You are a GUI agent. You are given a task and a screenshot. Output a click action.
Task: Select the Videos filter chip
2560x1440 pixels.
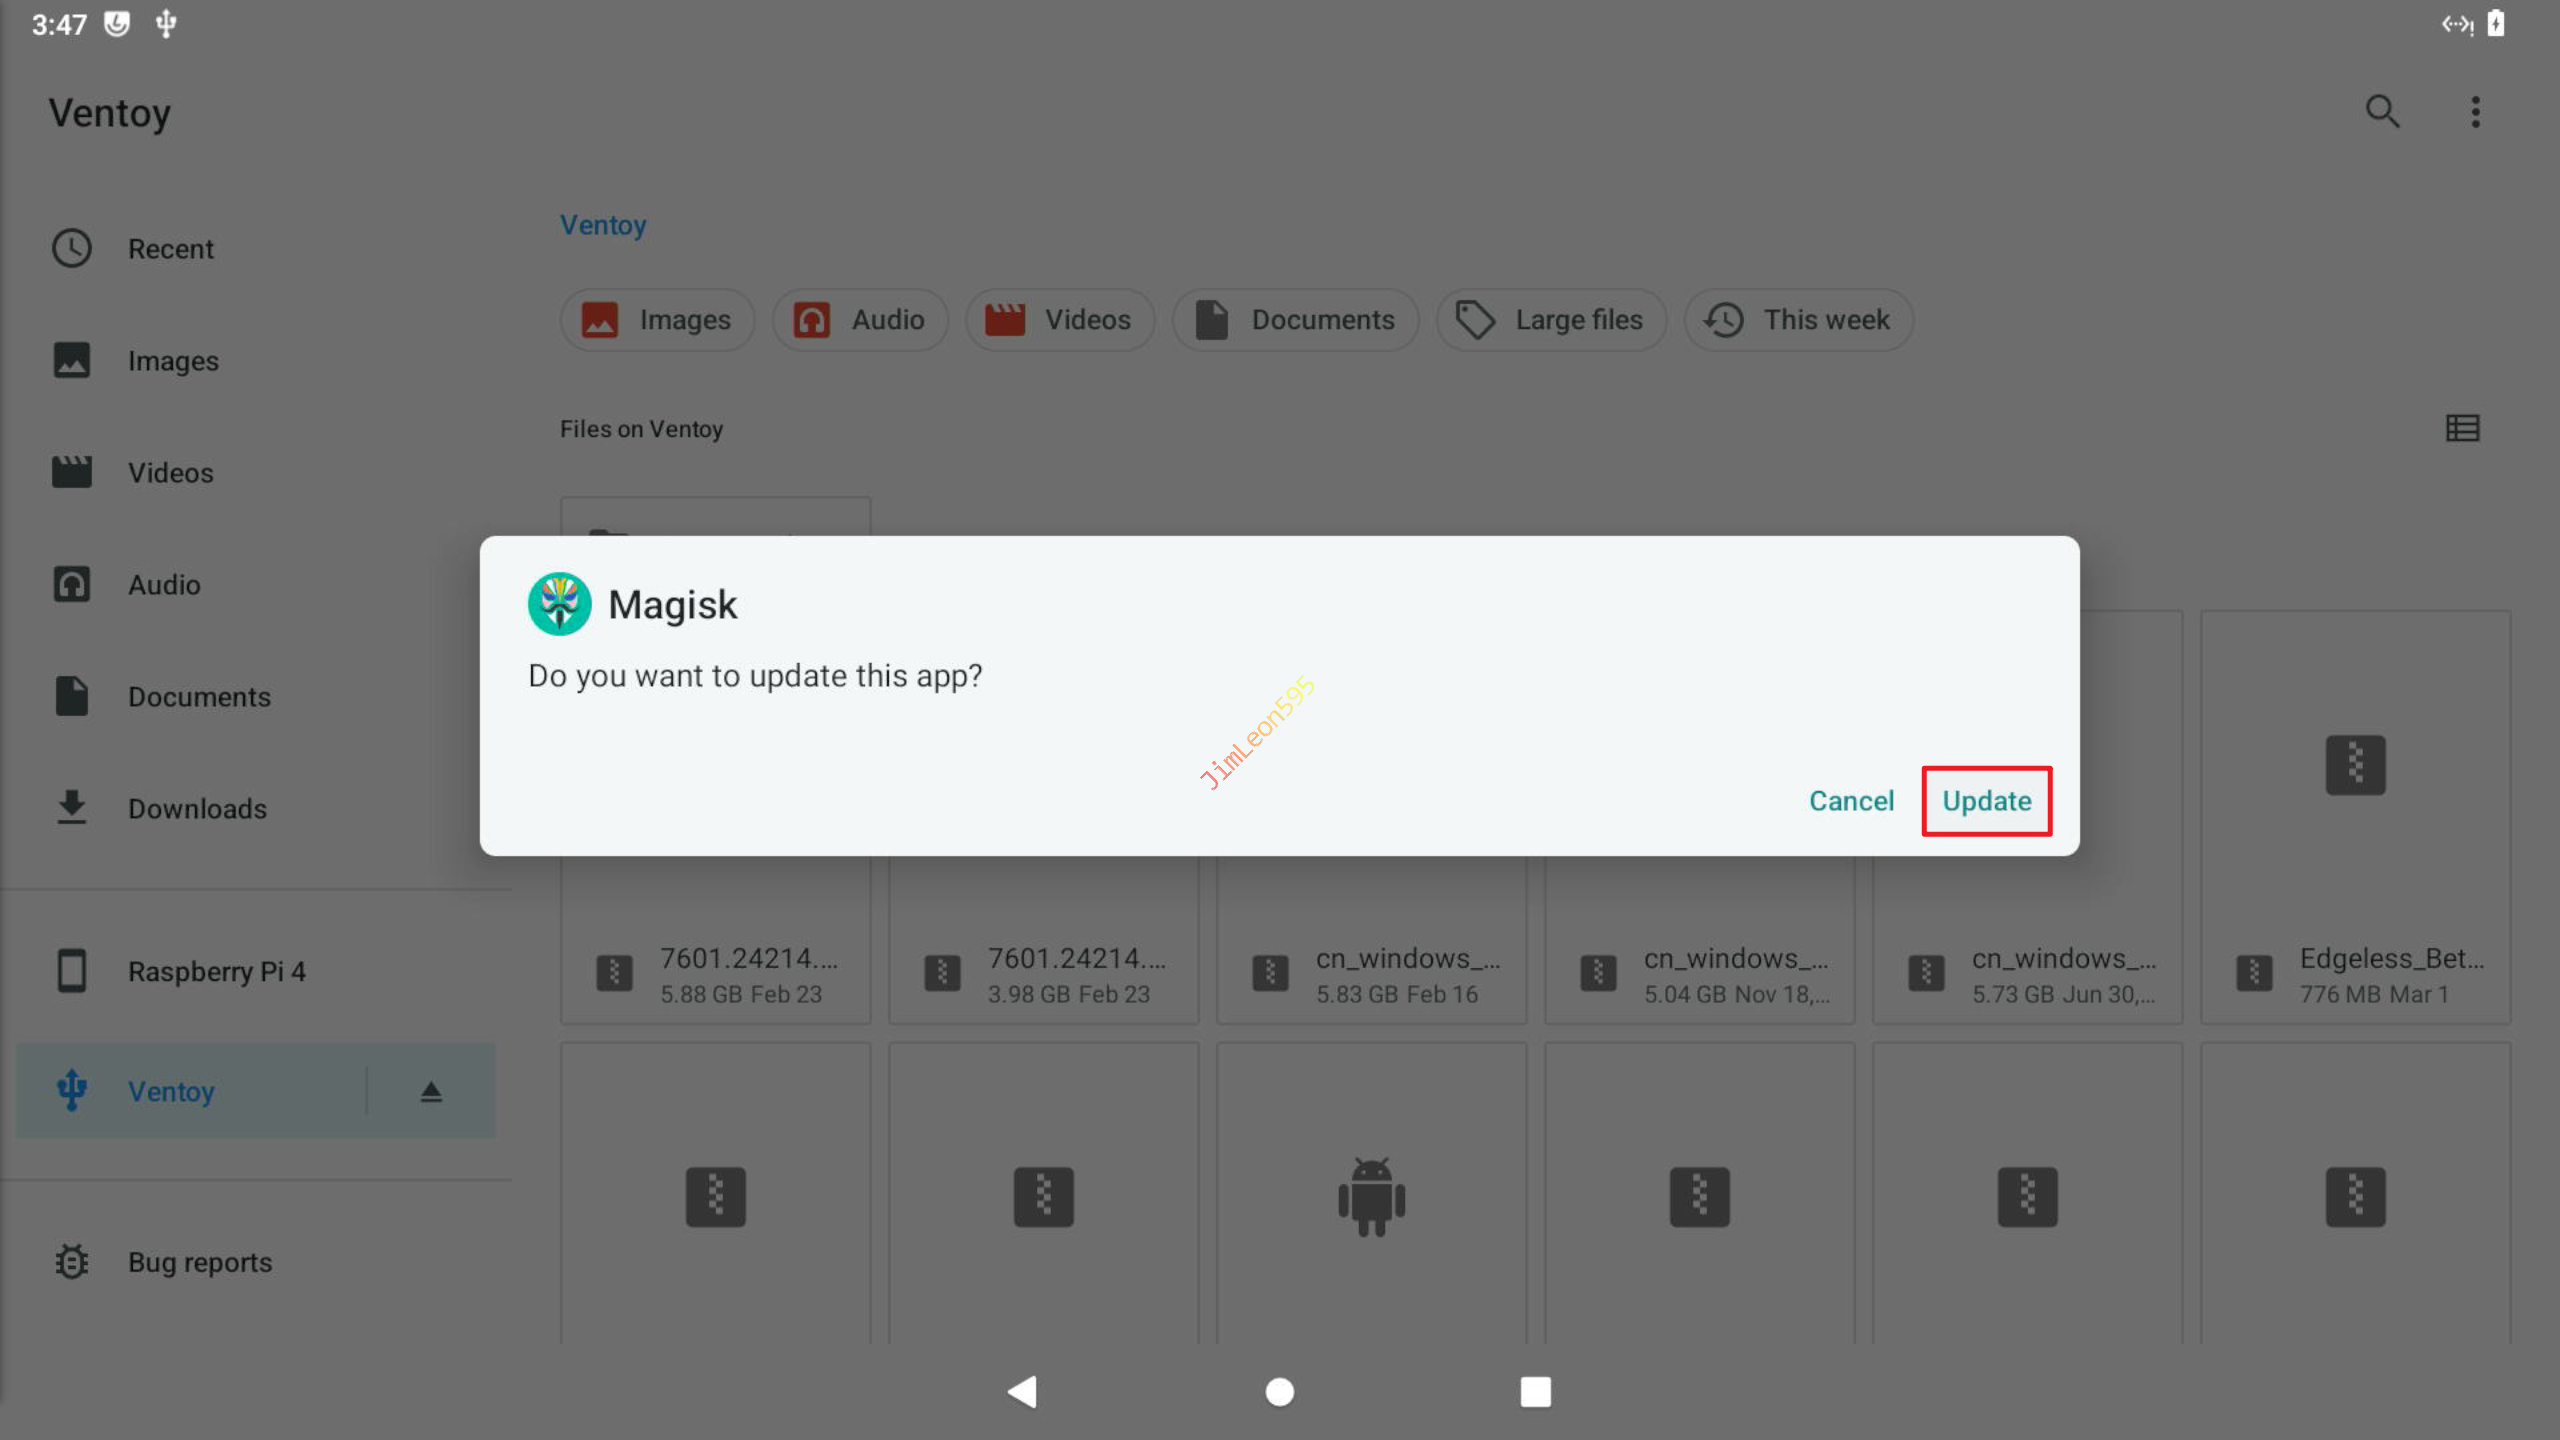coord(1060,320)
